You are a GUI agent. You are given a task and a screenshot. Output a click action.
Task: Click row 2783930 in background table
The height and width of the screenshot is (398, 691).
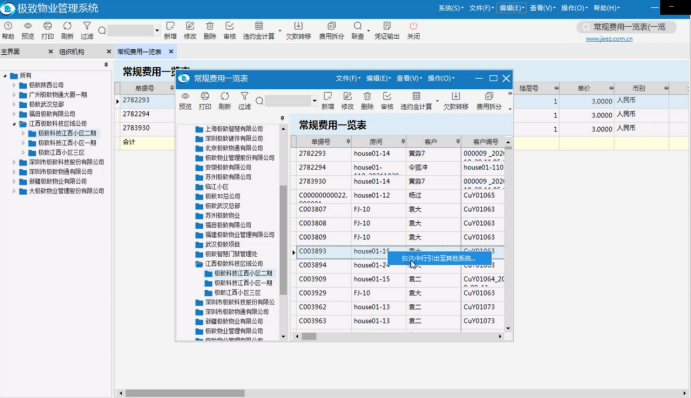coord(136,128)
